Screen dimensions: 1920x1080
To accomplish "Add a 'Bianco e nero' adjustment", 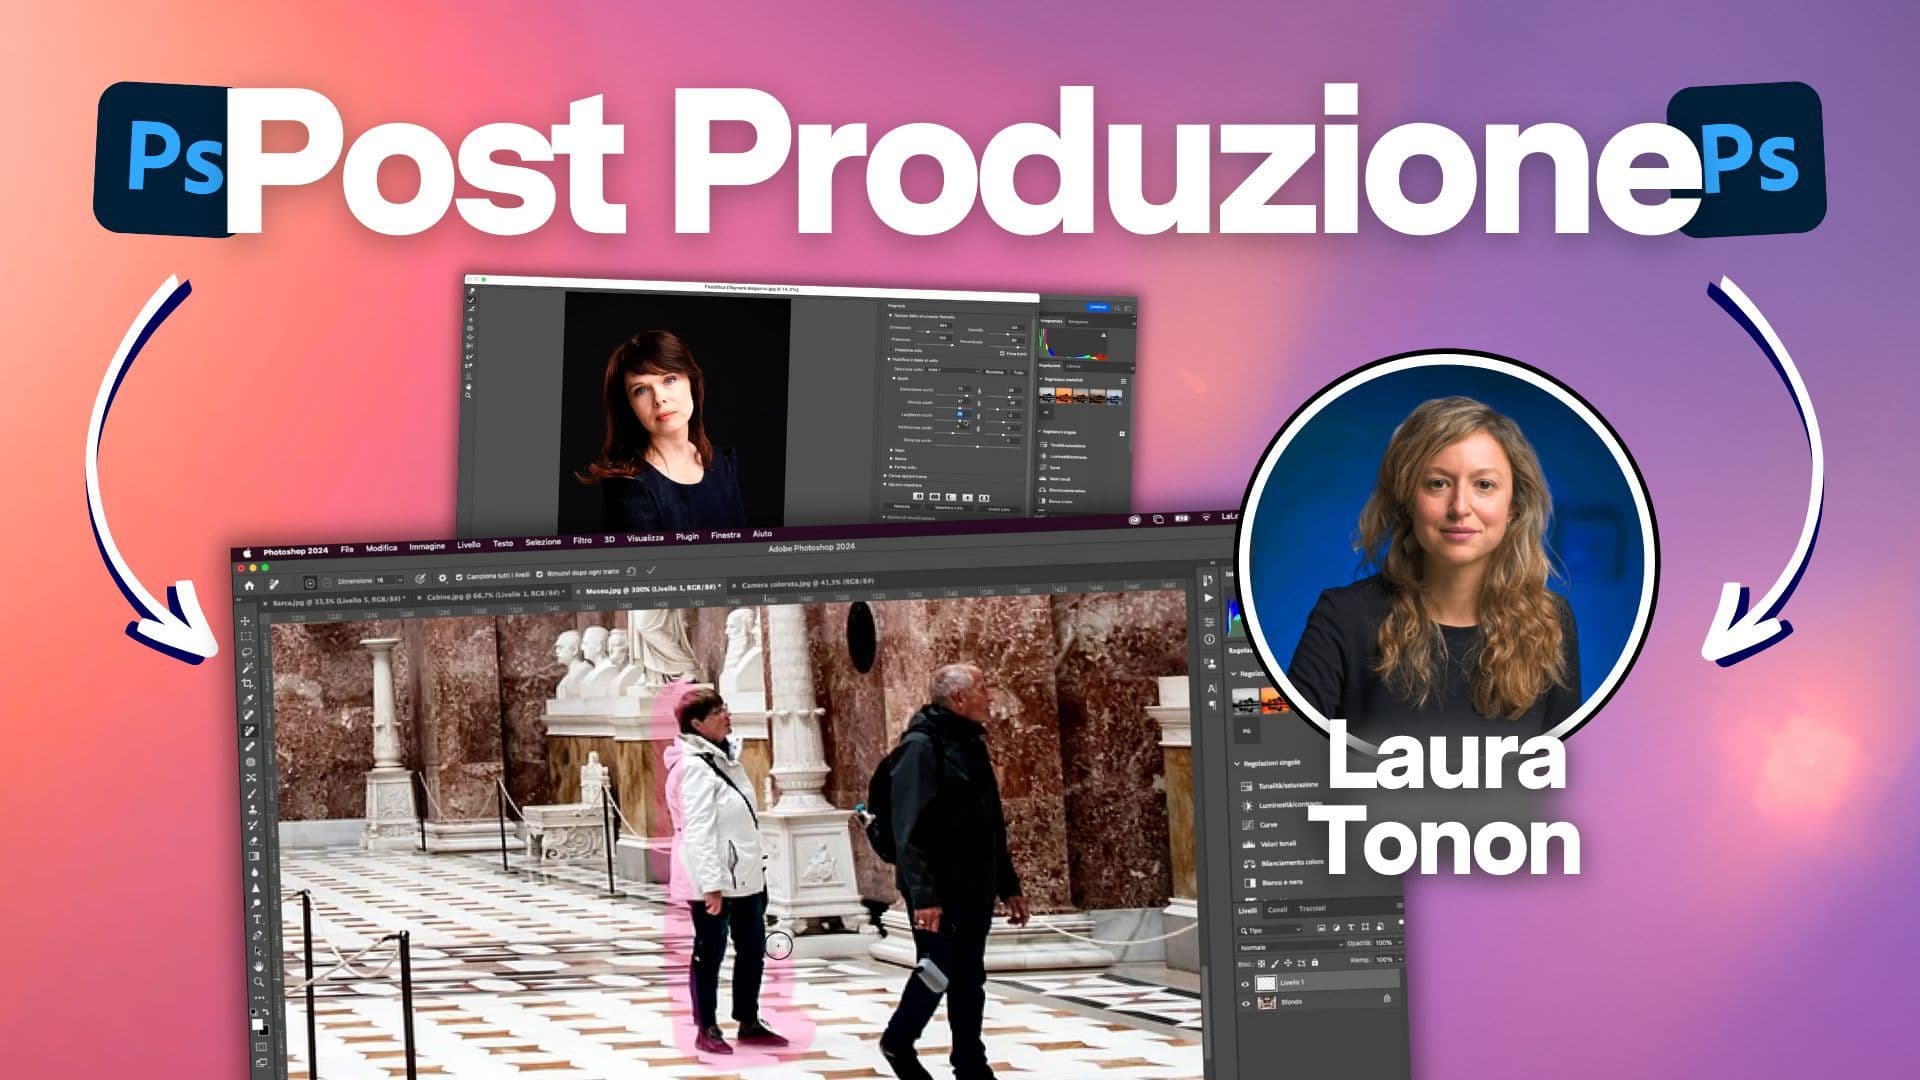I will click(x=1273, y=882).
